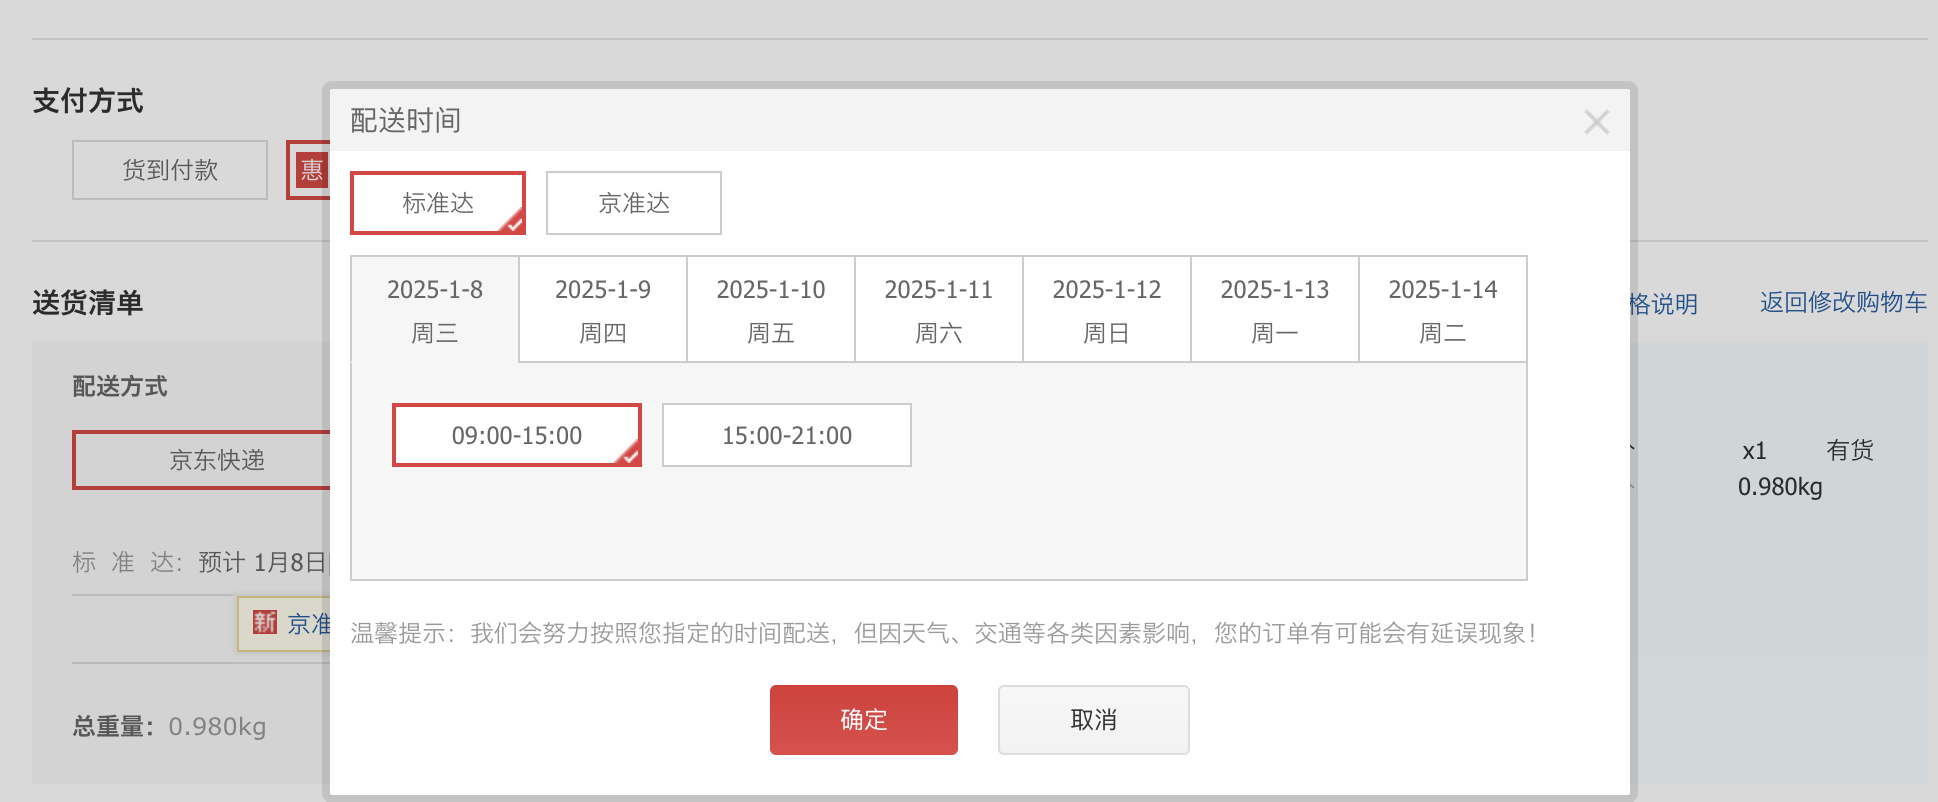The image size is (1938, 802).
Task: Switch to the 2025-1-11 周六 date tab
Action: click(939, 309)
